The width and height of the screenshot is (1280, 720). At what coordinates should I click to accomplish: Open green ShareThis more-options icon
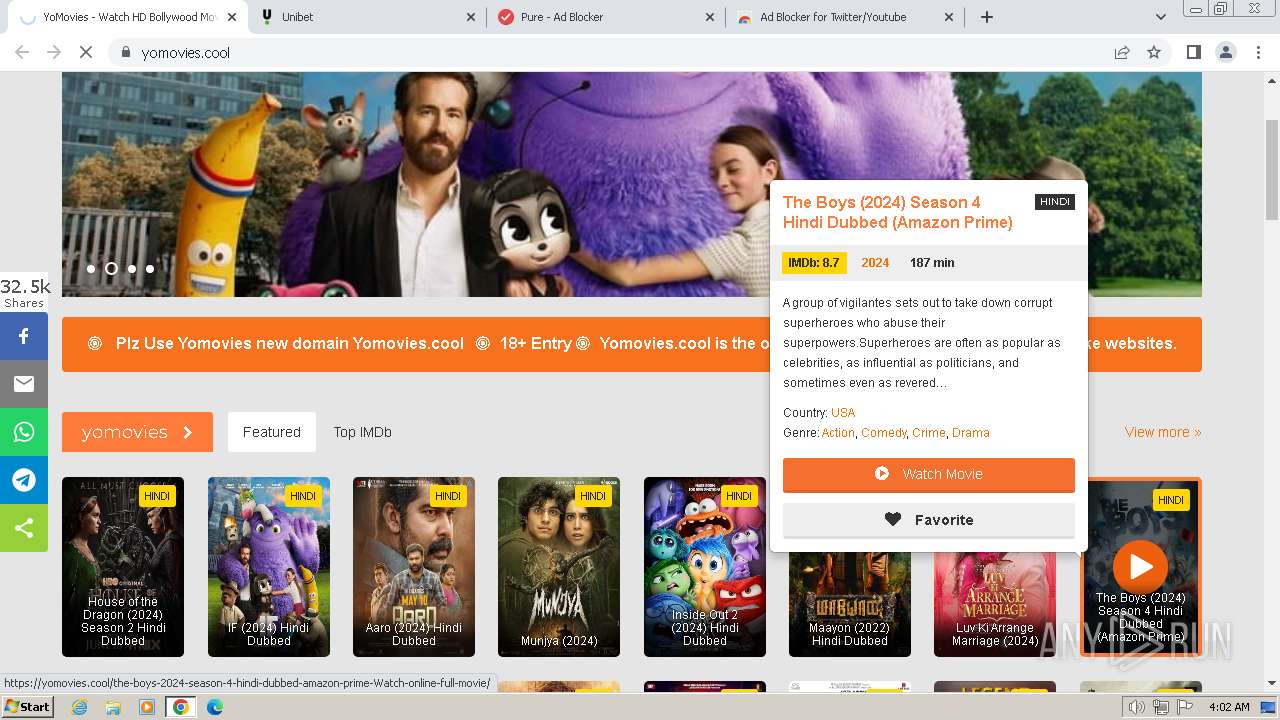pyautogui.click(x=24, y=528)
